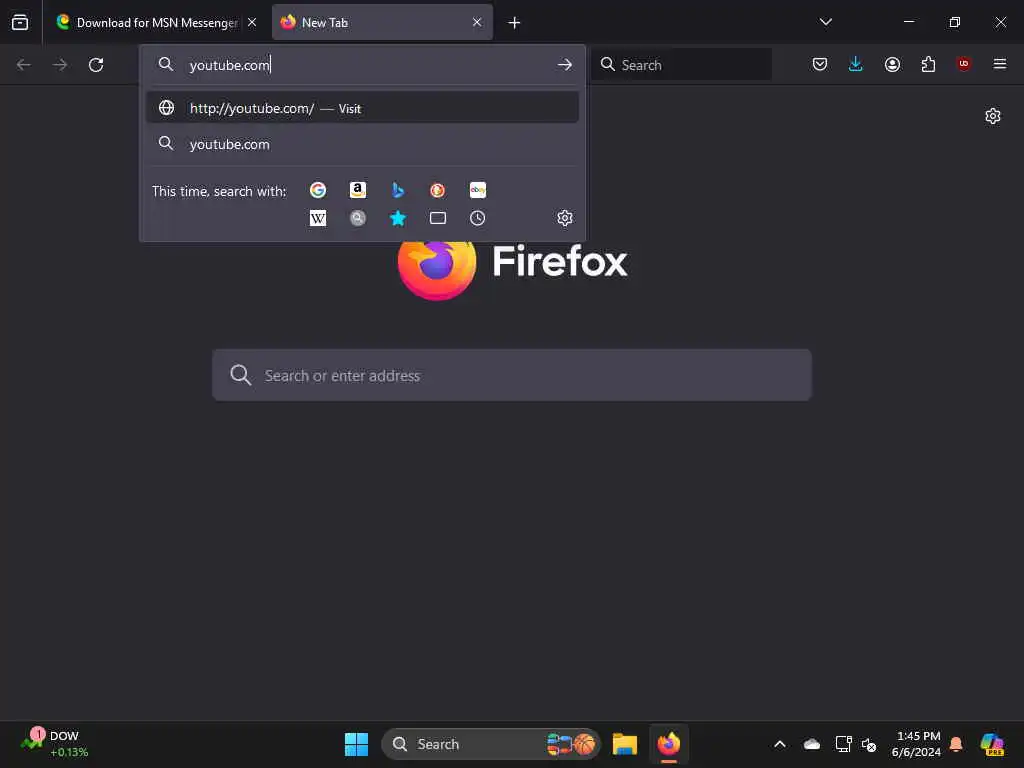
Task: Show the Downloads panel
Action: [x=856, y=64]
